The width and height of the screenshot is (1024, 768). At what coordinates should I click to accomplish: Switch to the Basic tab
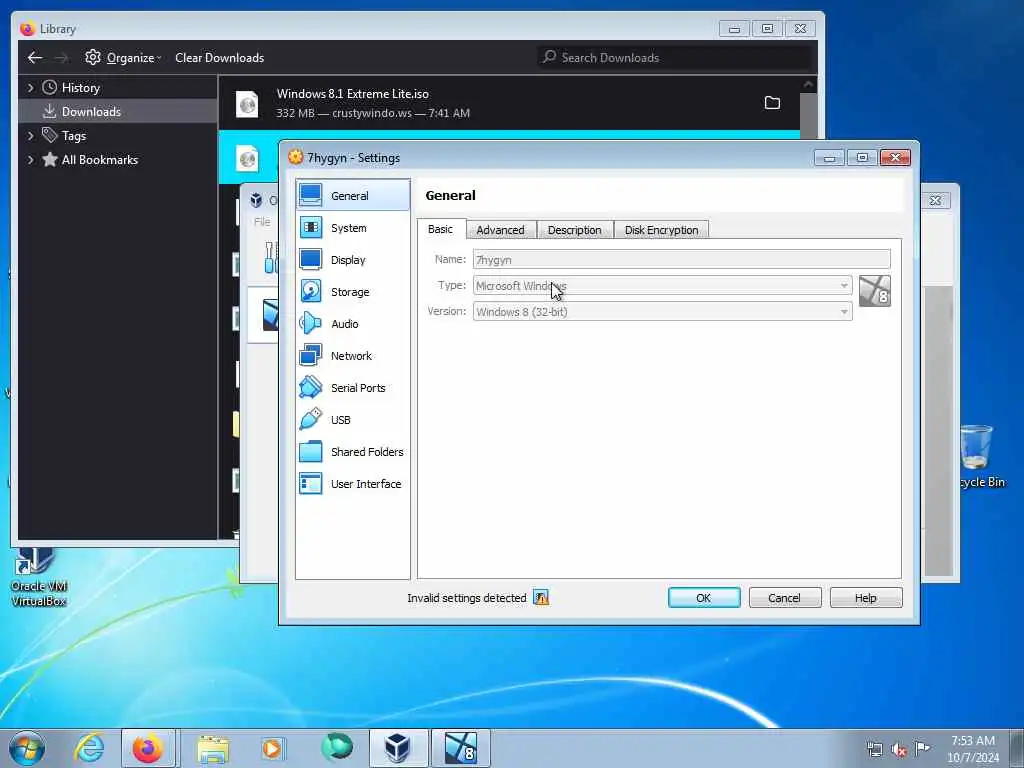(441, 229)
